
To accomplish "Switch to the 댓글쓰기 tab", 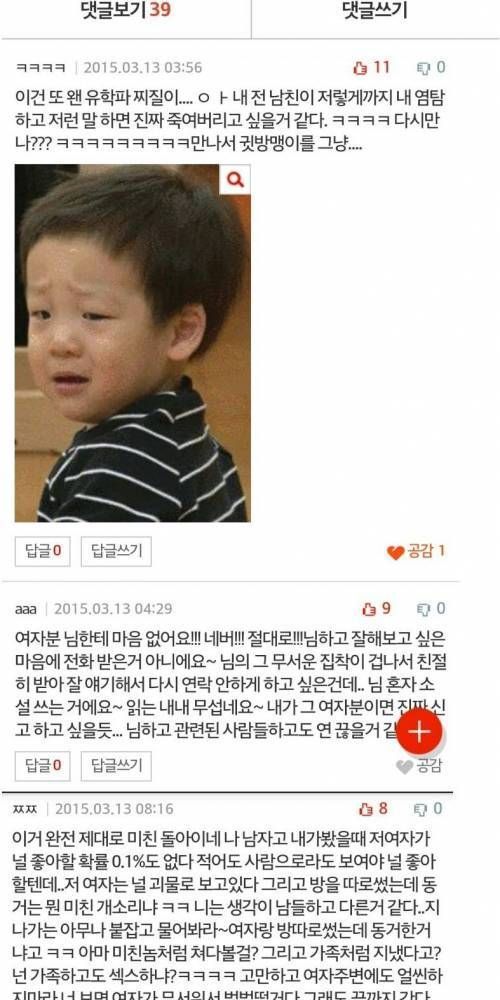I will click(x=375, y=11).
